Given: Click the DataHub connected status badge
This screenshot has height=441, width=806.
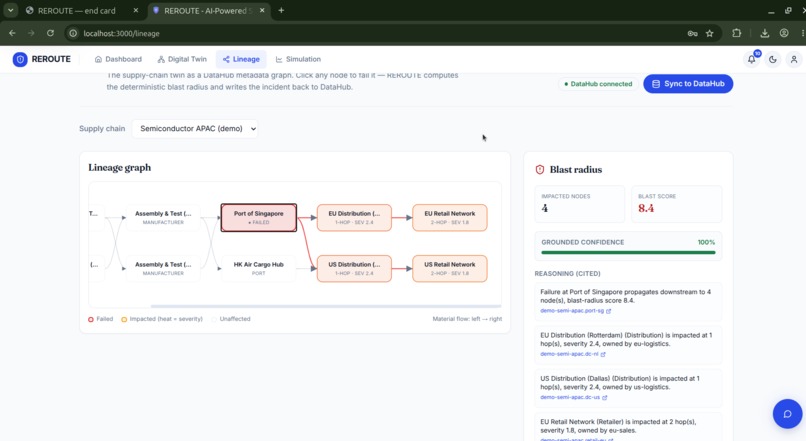Looking at the screenshot, I should tap(598, 84).
